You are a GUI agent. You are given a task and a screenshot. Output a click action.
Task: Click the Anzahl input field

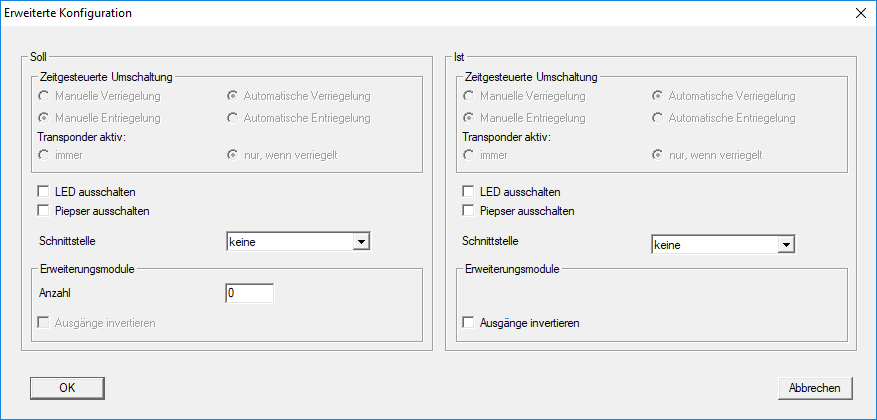[x=249, y=294]
